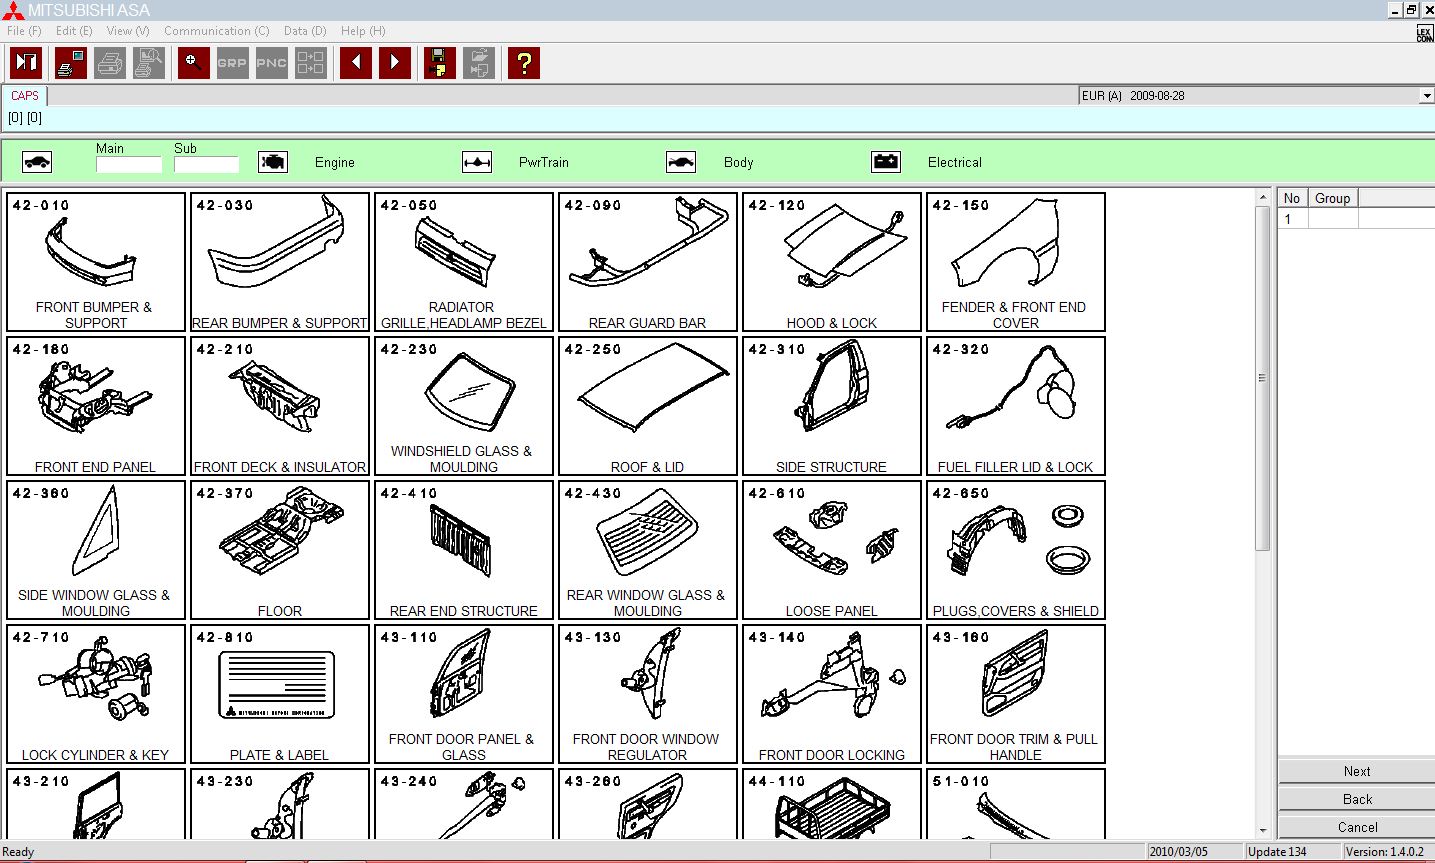
Task: Select the PwrTrain axle icon
Action: point(477,162)
